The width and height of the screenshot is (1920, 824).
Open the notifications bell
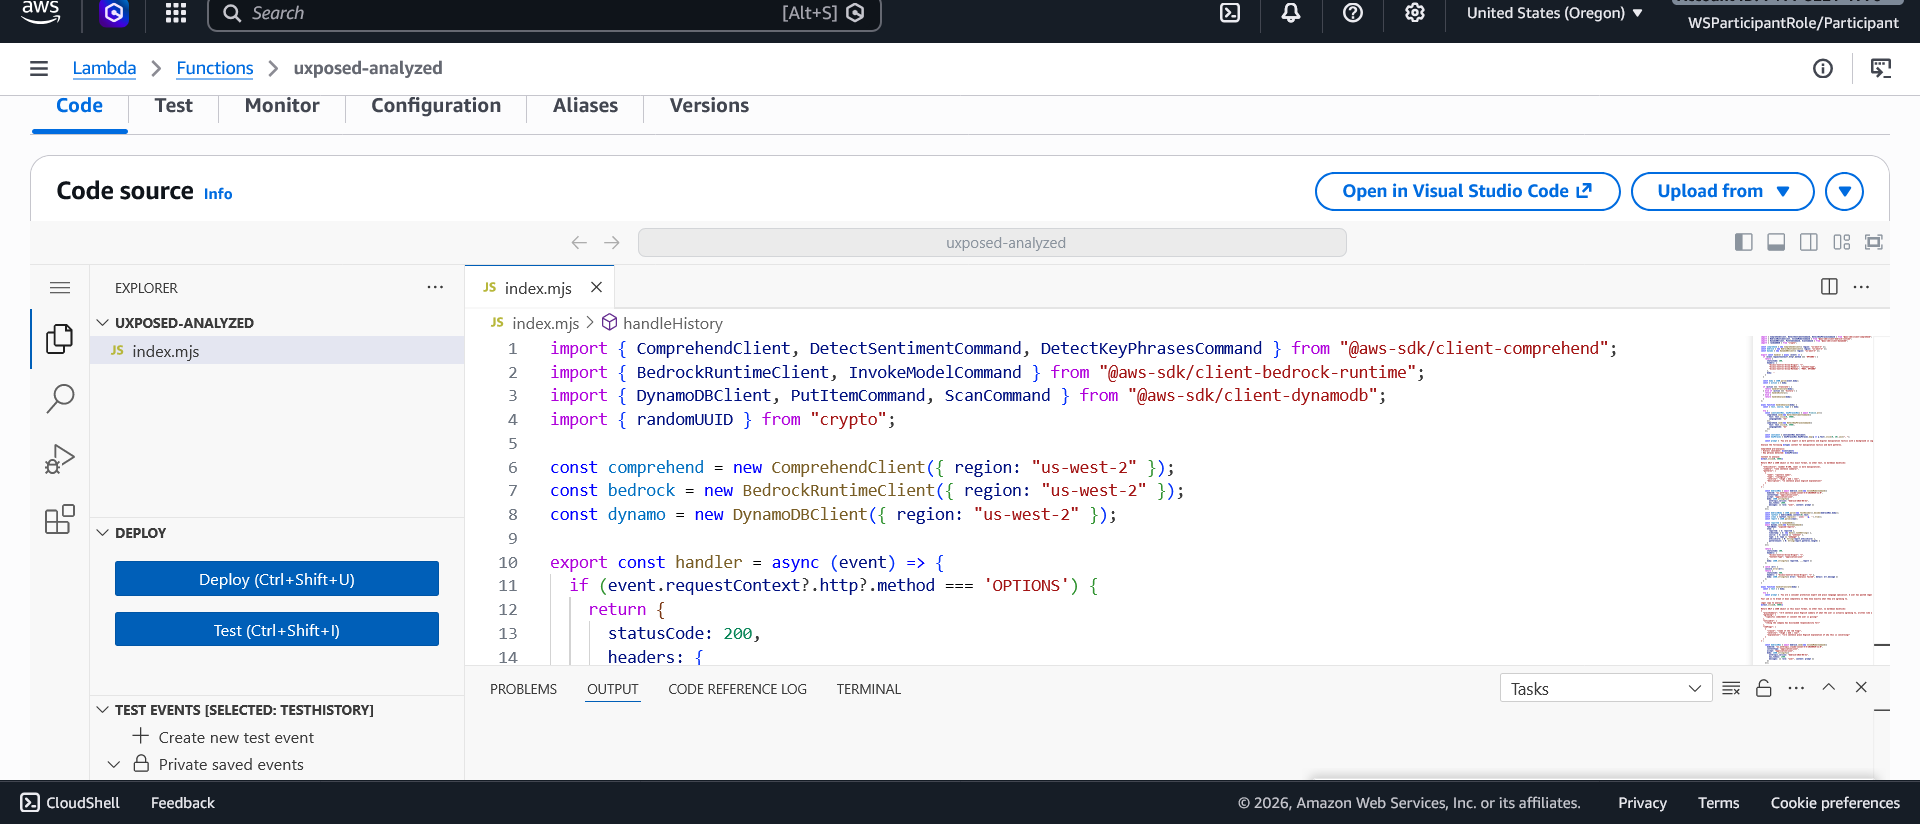click(x=1291, y=13)
